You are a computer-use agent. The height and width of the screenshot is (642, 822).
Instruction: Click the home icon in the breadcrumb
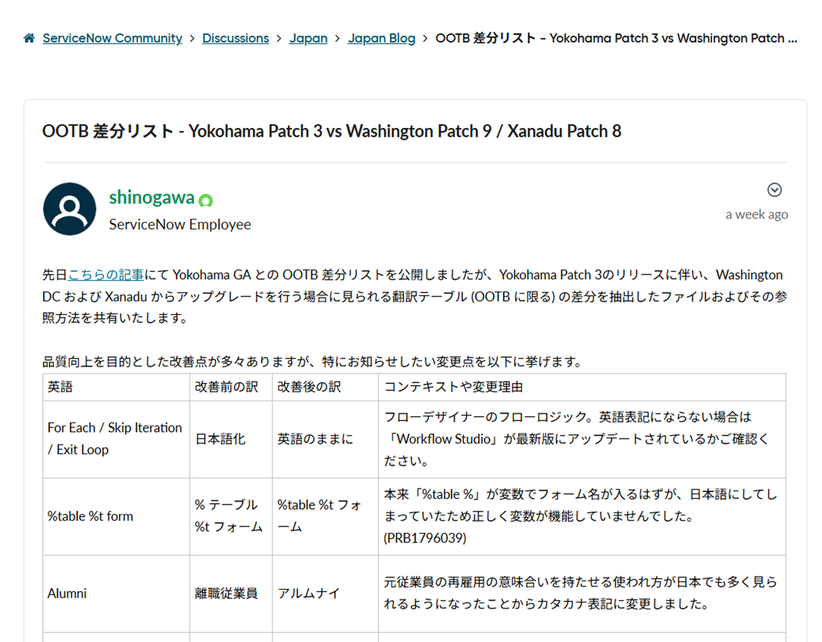(x=29, y=38)
